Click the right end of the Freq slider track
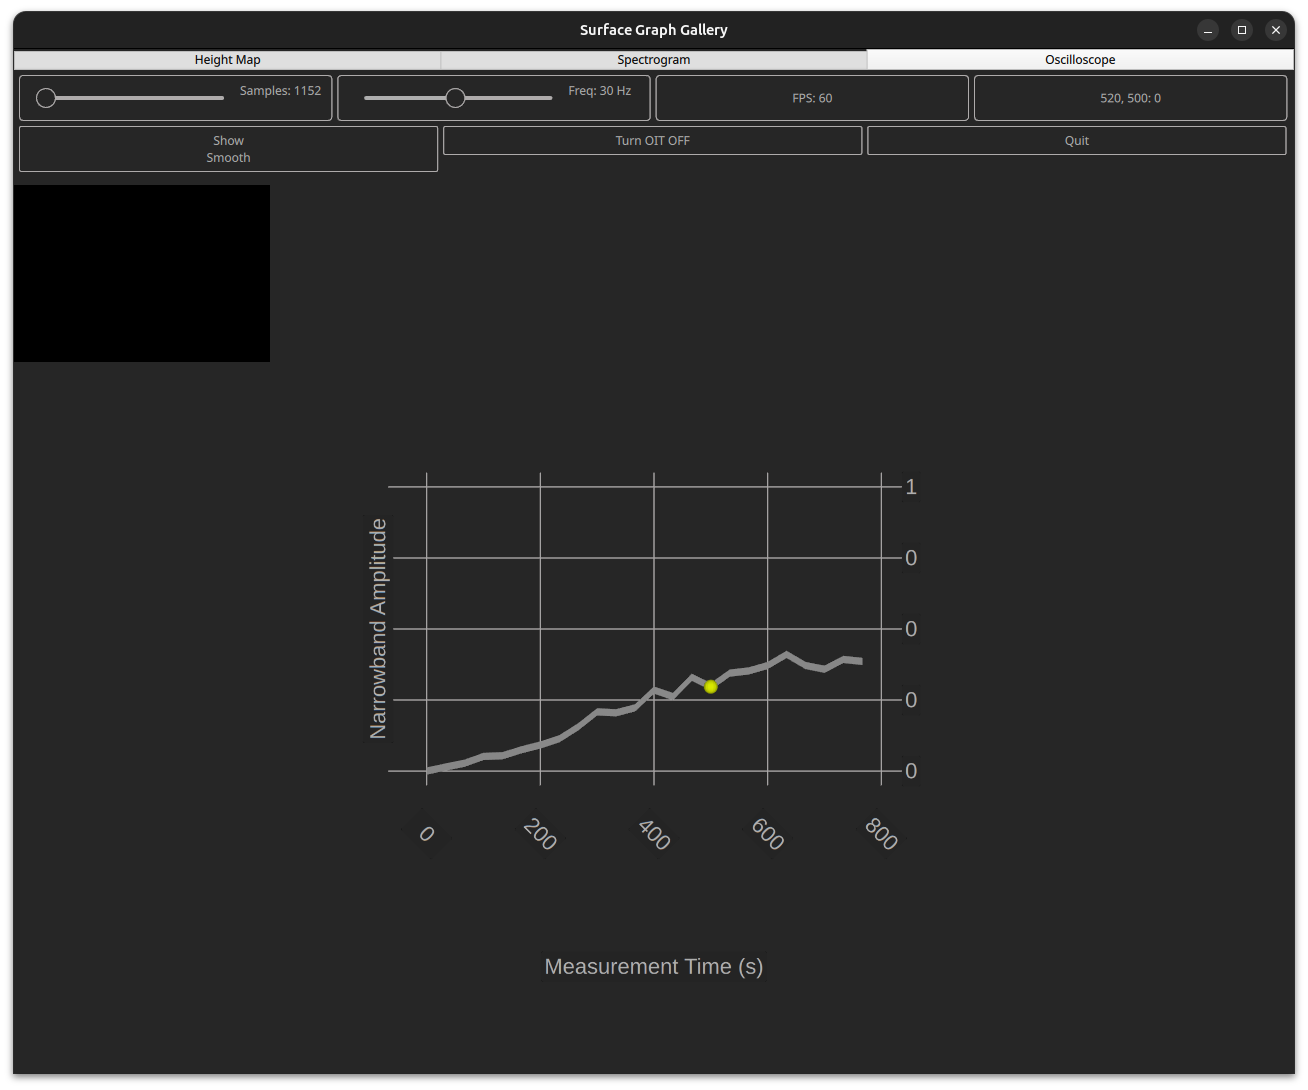Screen dimensions: 1308x1090 (x=548, y=98)
